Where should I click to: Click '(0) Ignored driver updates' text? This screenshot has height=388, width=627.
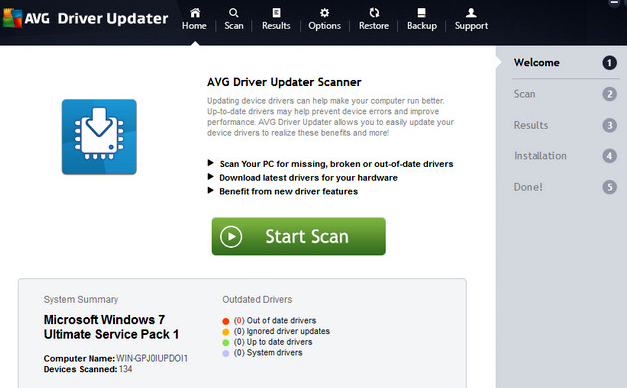tap(282, 331)
